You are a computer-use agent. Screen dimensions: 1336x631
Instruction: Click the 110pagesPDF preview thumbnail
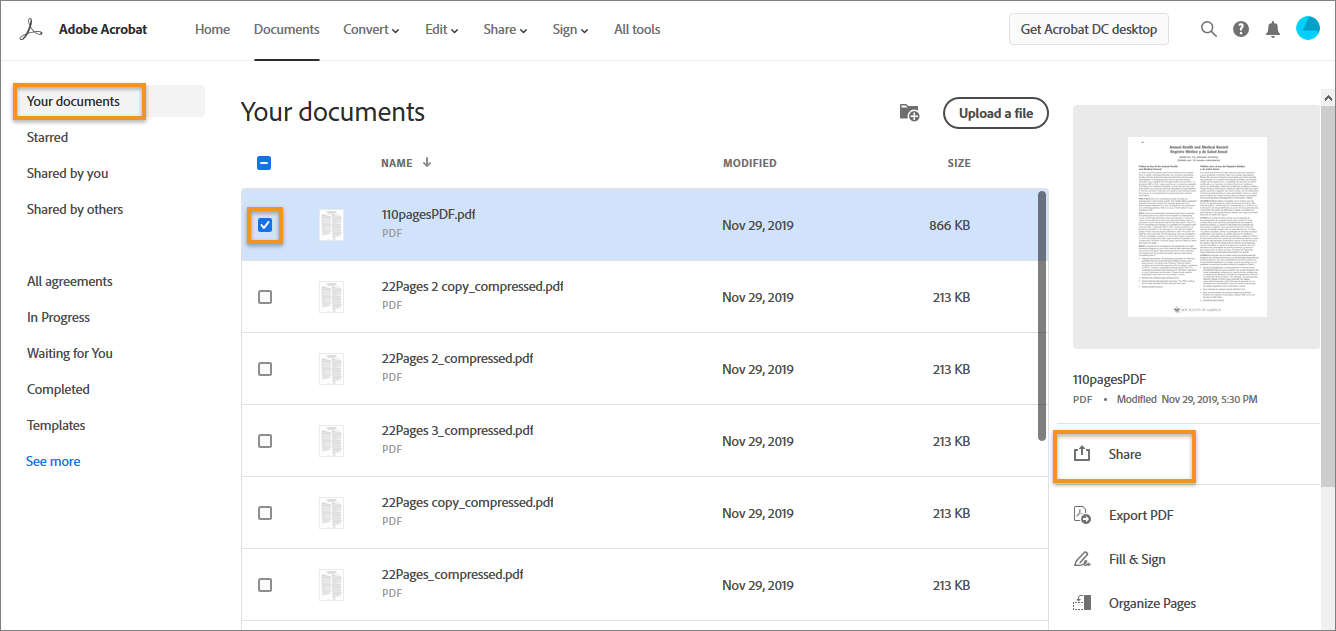point(1196,227)
